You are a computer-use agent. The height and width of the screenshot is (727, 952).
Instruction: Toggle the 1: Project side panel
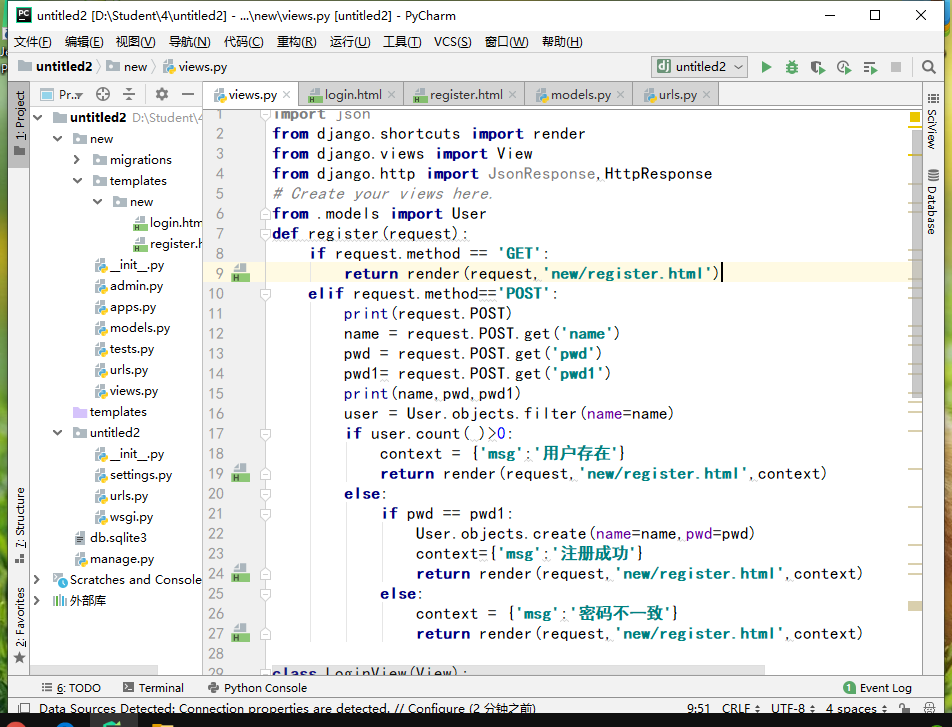coord(19,122)
